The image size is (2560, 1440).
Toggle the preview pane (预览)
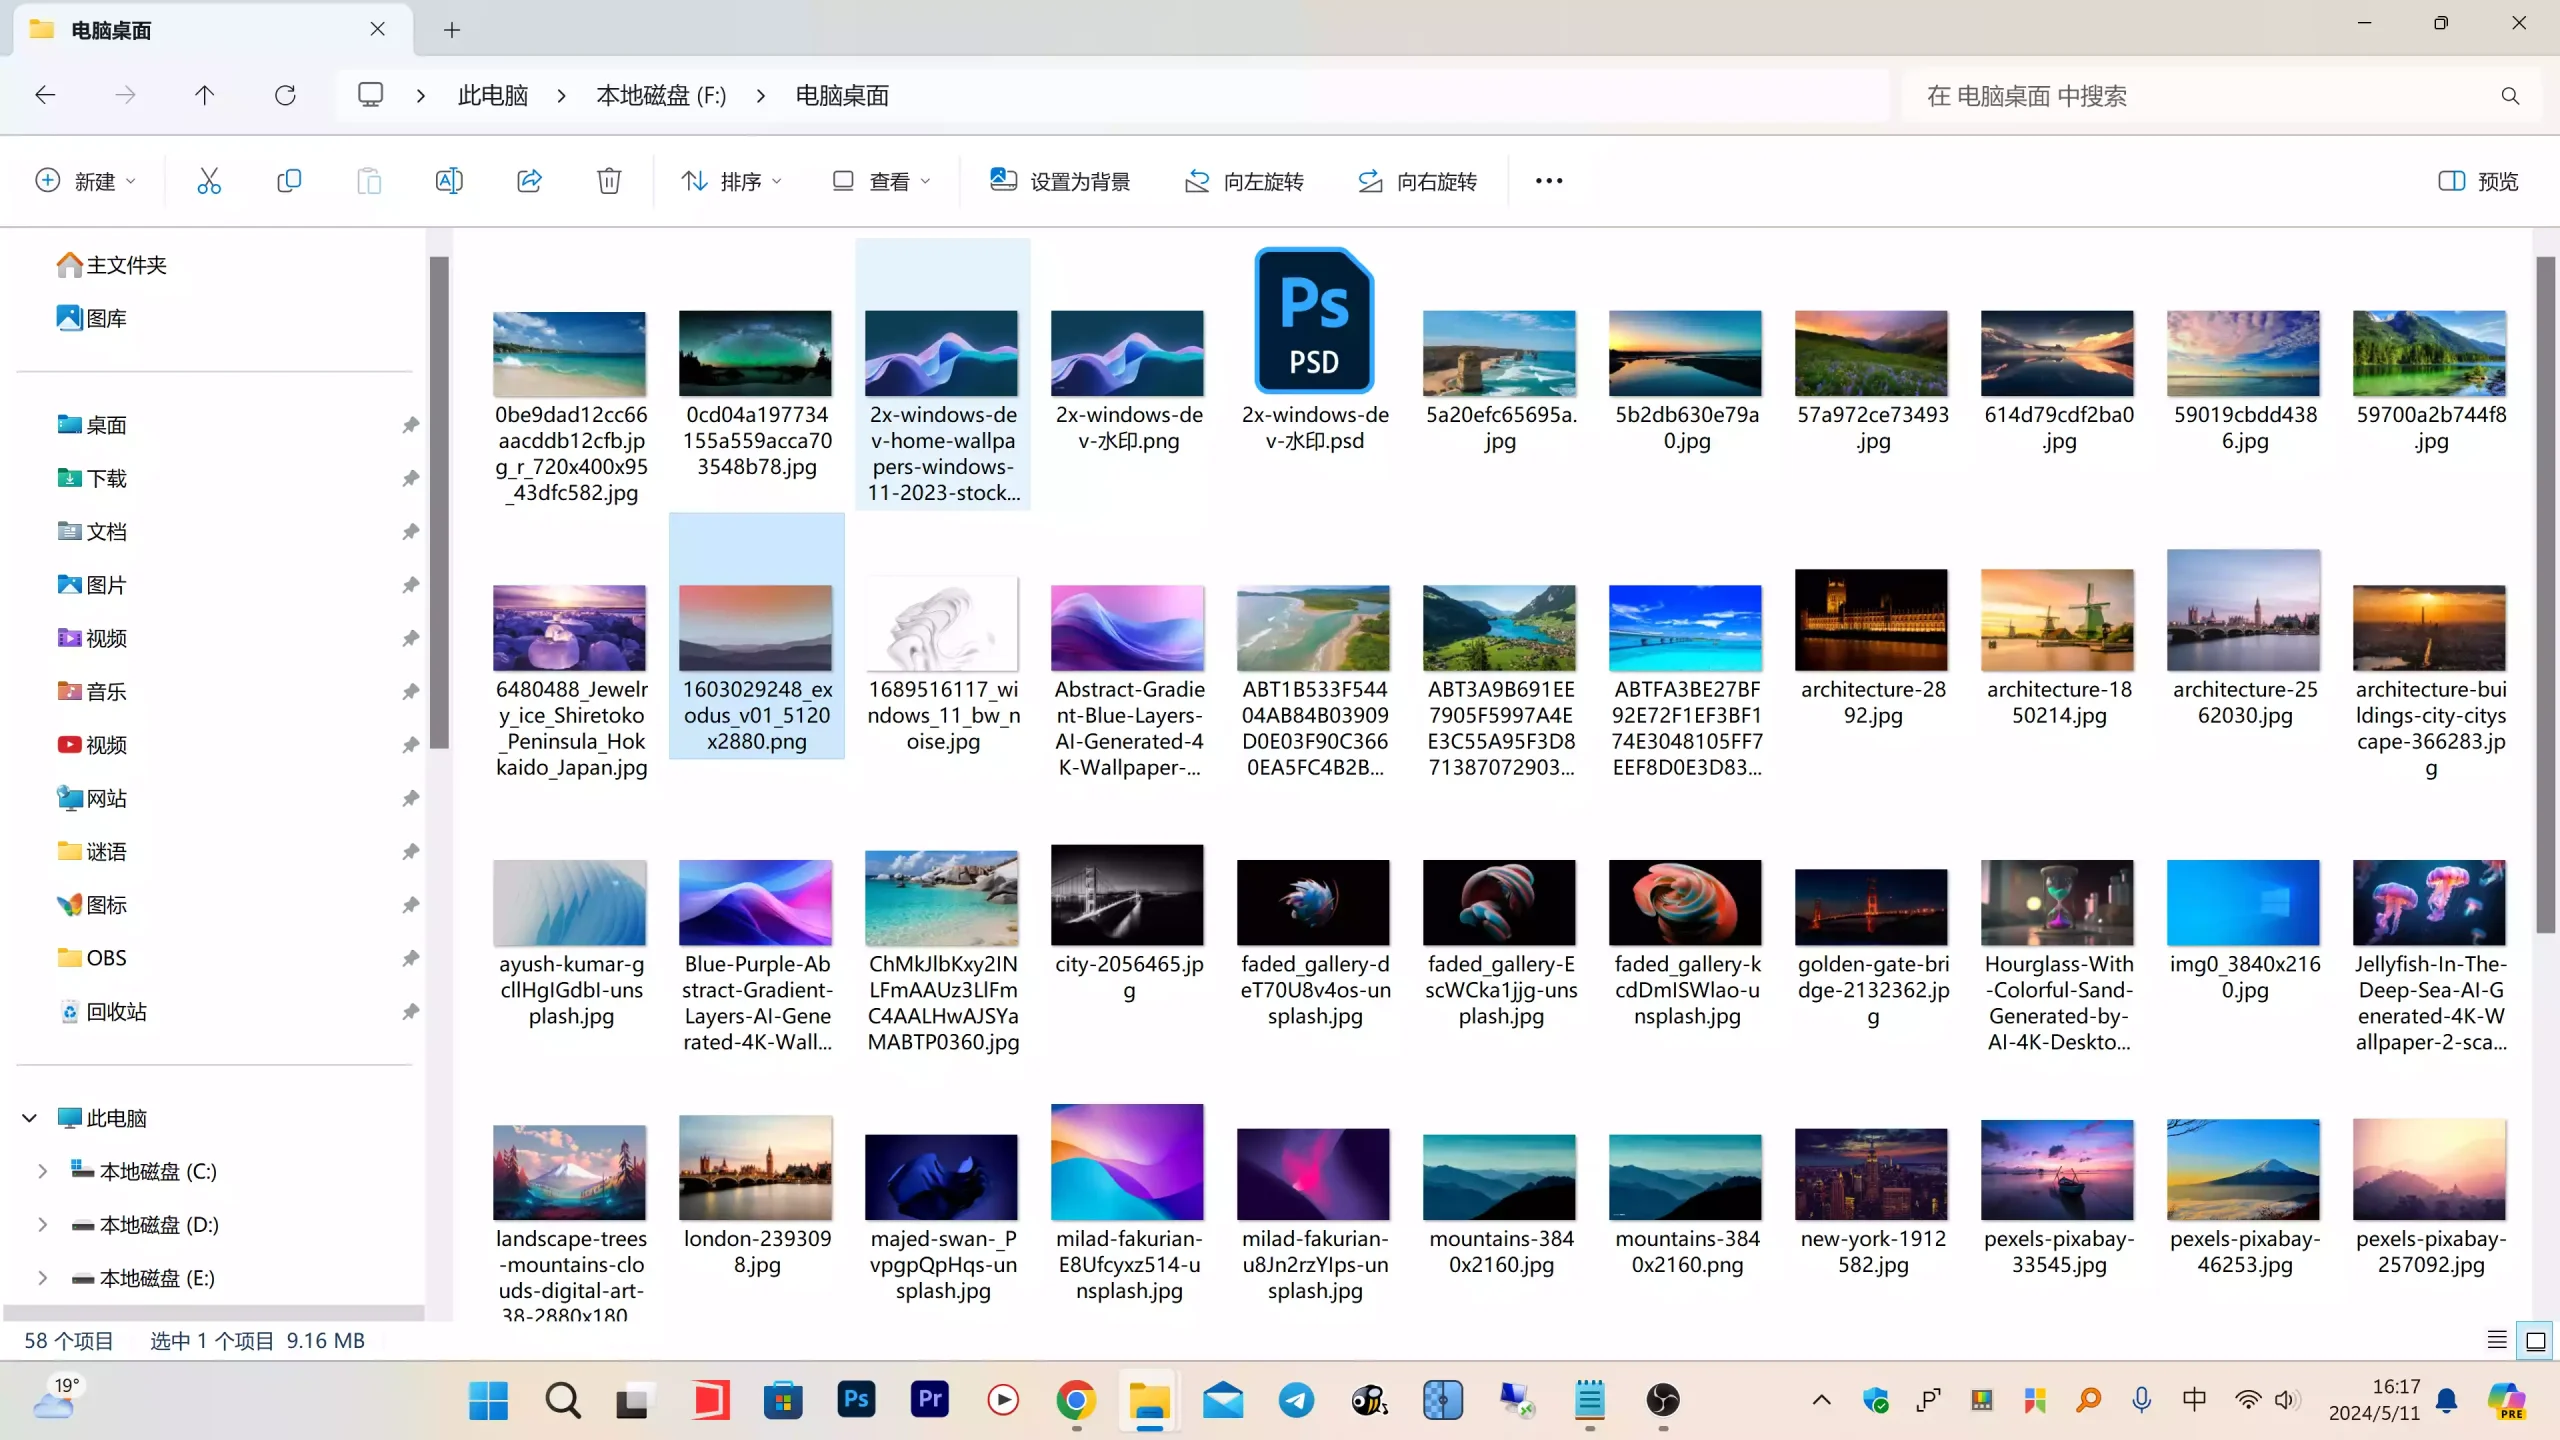(x=2478, y=181)
